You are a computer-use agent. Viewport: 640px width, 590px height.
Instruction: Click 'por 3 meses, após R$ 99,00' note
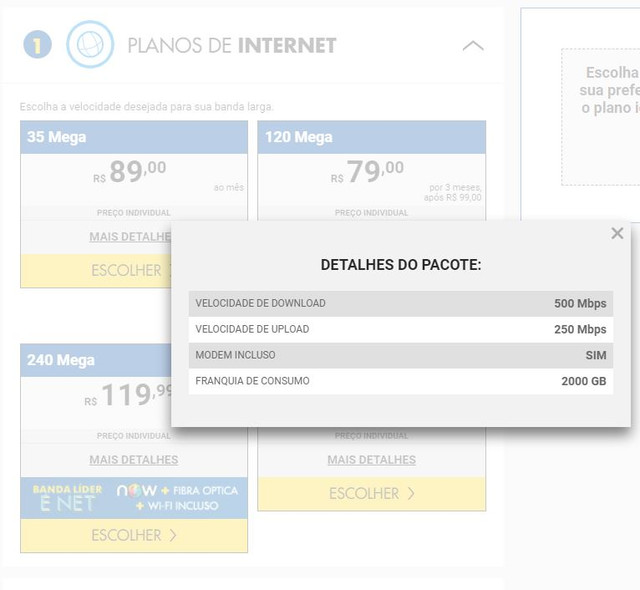(452, 193)
